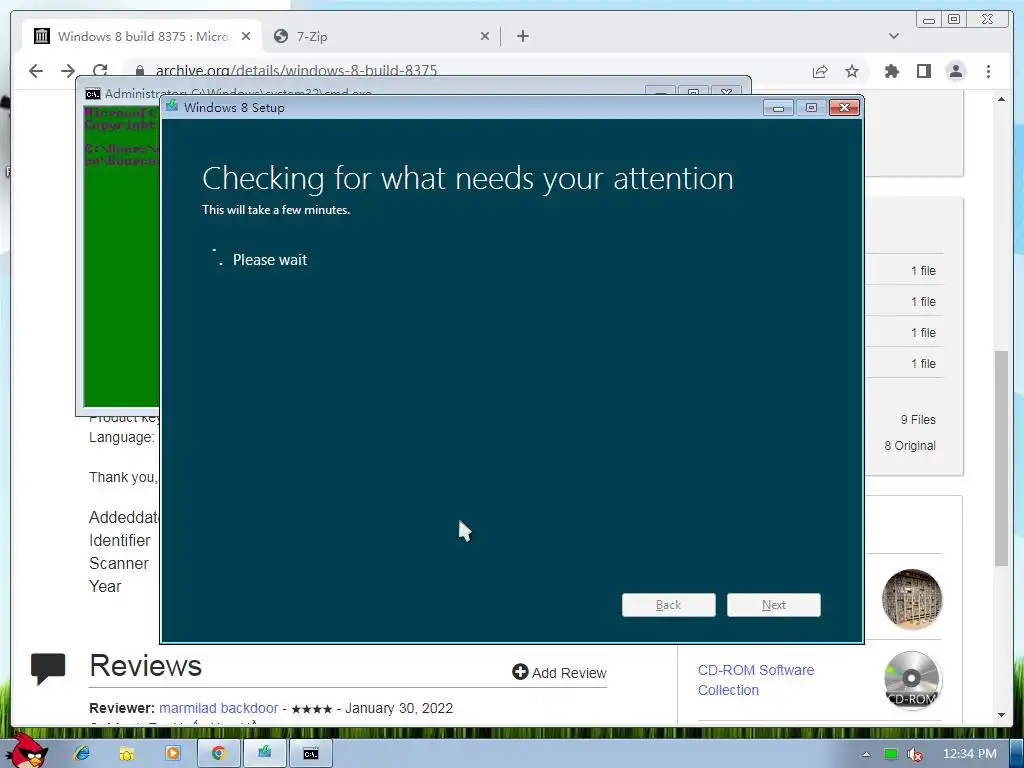Open File Explorer from taskbar

coord(127,754)
